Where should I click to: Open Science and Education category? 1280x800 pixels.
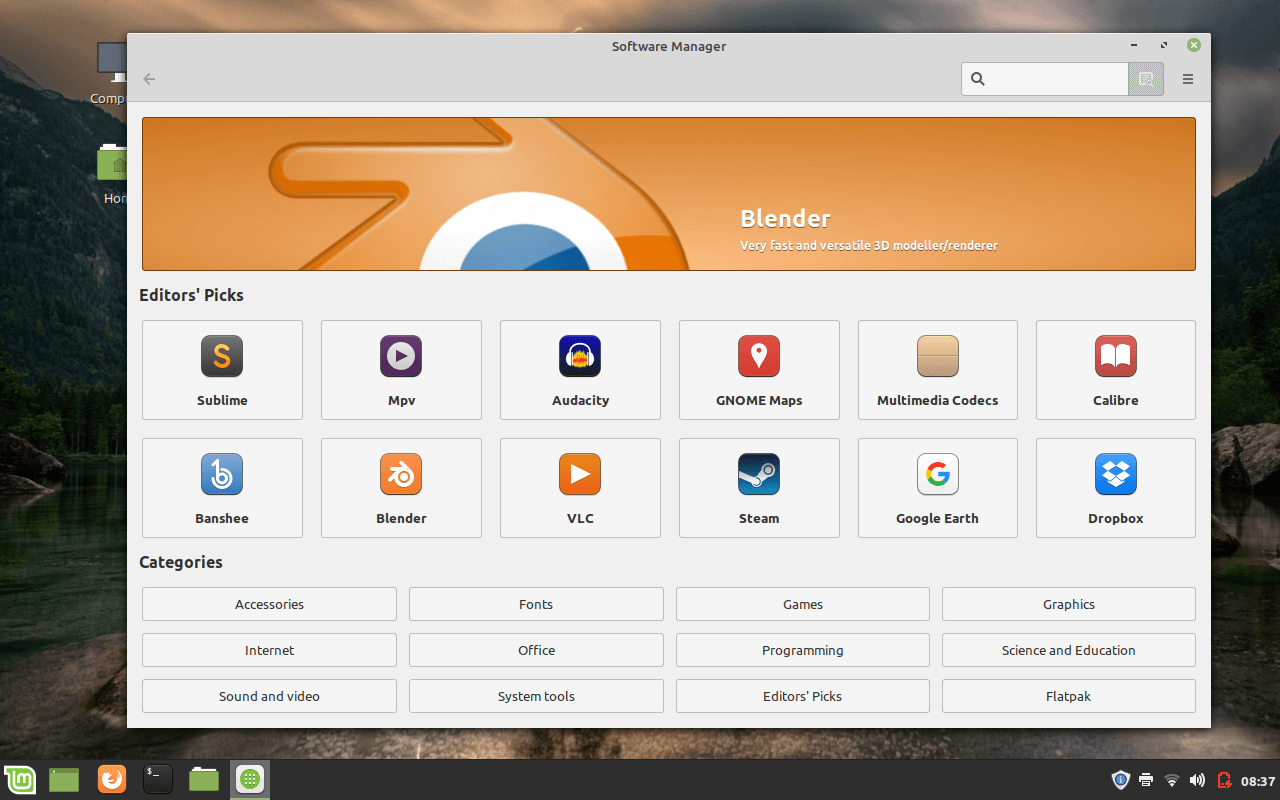click(x=1069, y=650)
